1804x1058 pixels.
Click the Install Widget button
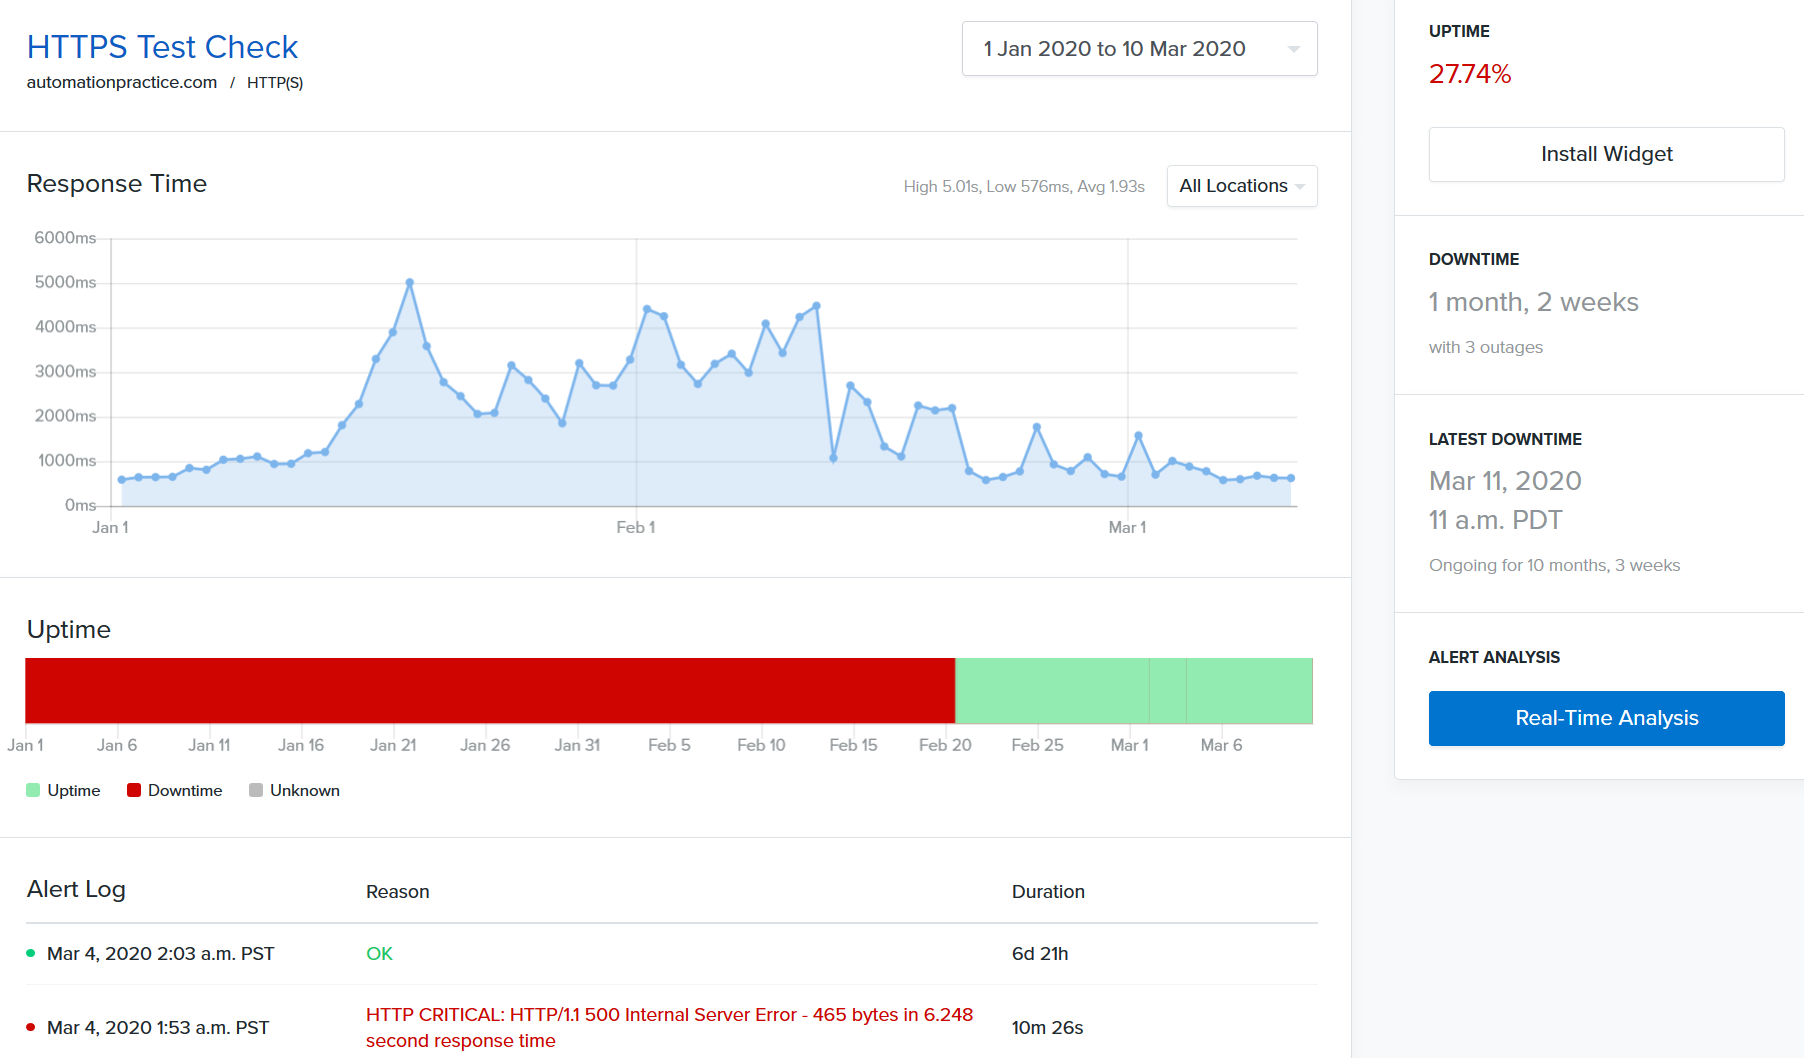coord(1606,154)
